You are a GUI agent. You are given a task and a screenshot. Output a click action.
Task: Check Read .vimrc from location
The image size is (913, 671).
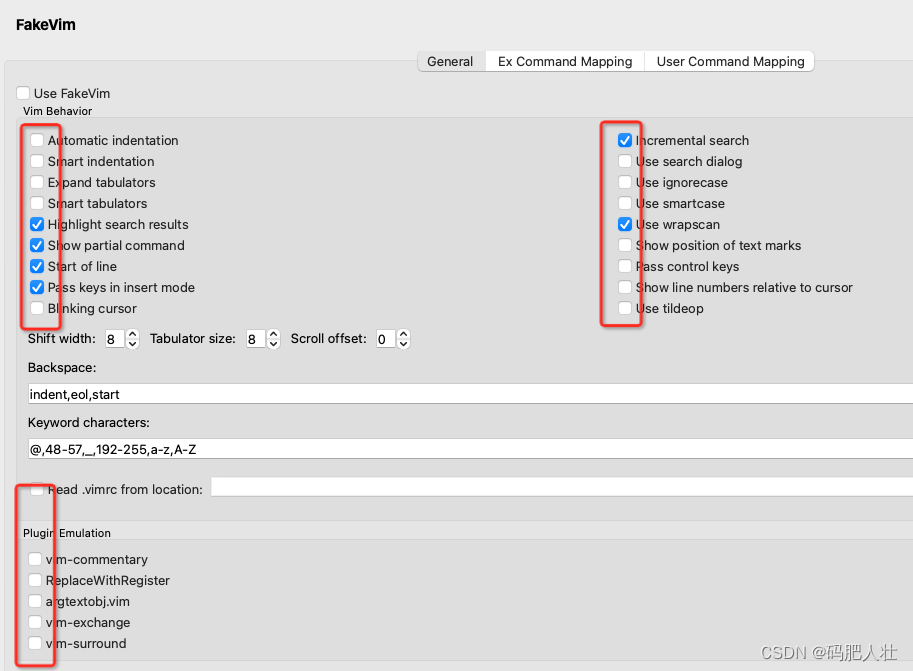(37, 489)
